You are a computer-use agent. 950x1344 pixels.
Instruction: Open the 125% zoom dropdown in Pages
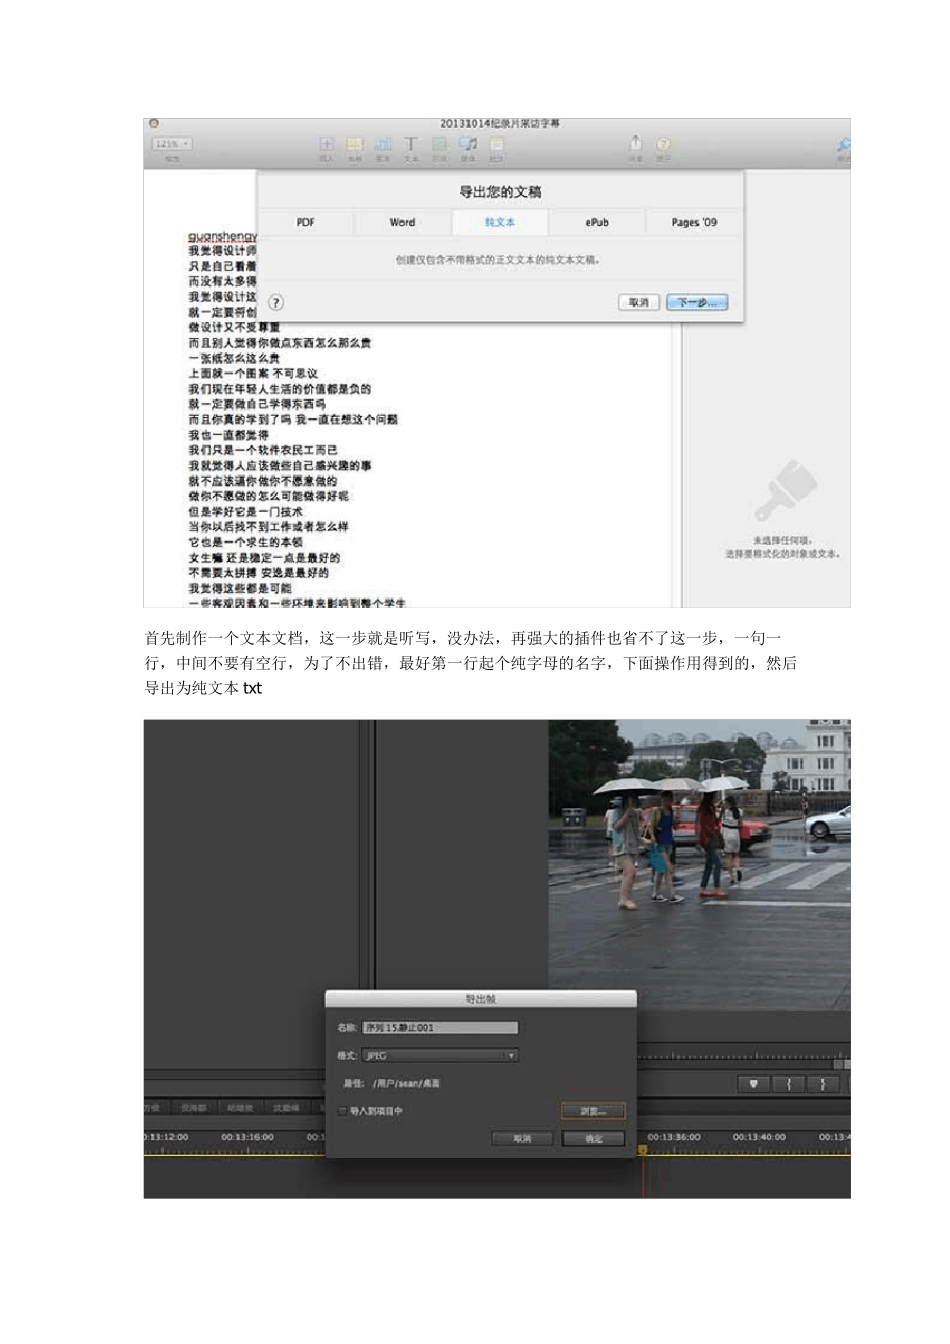[x=172, y=144]
